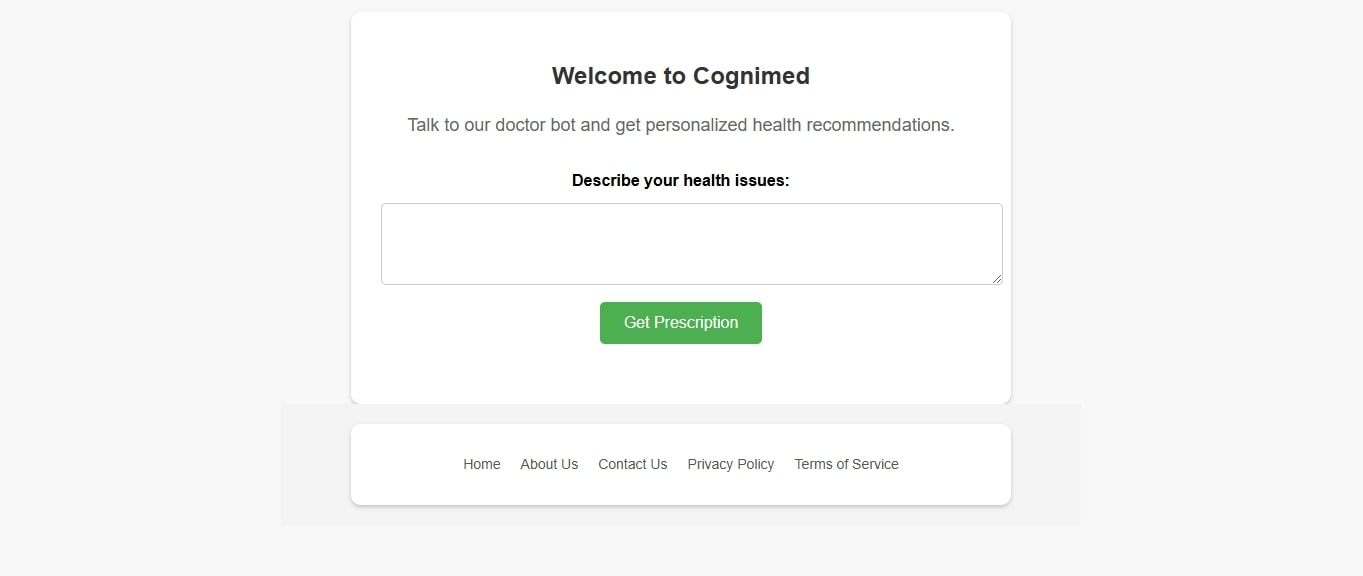The height and width of the screenshot is (576, 1363).
Task: Click the 'Describe your health issues:' label
Action: (681, 180)
